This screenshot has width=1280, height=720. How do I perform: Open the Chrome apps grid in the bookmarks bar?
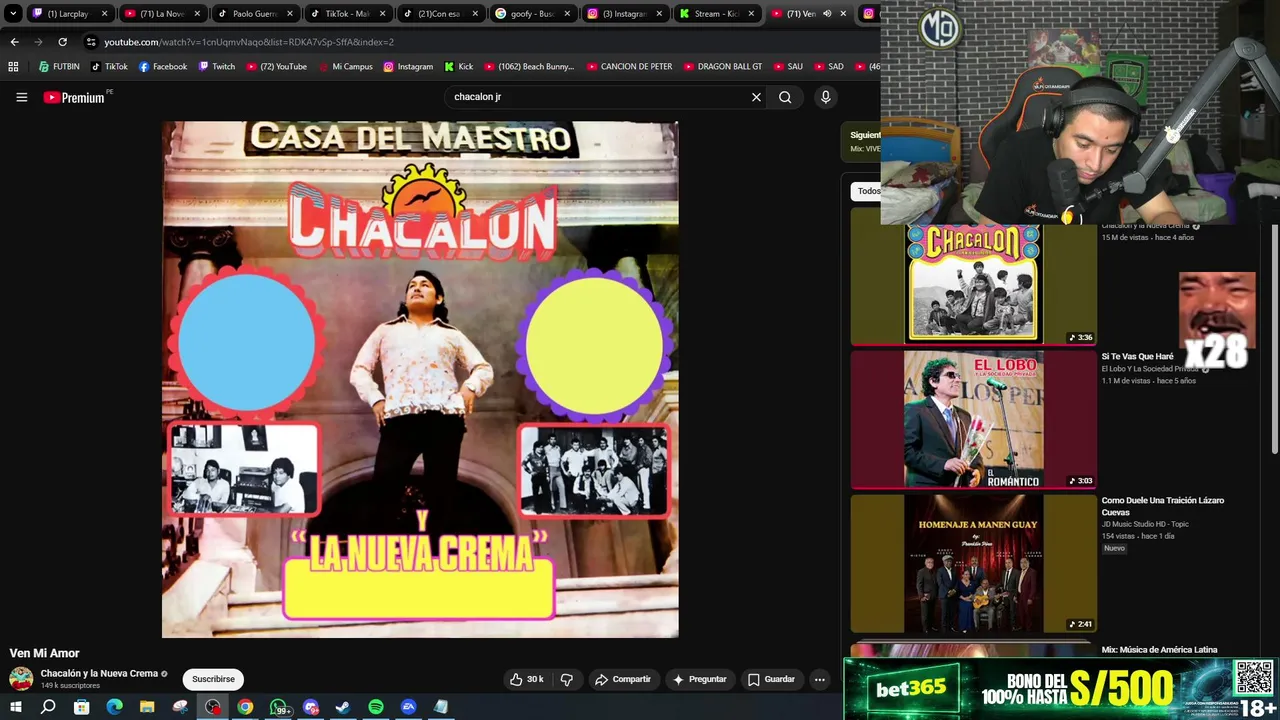13,66
